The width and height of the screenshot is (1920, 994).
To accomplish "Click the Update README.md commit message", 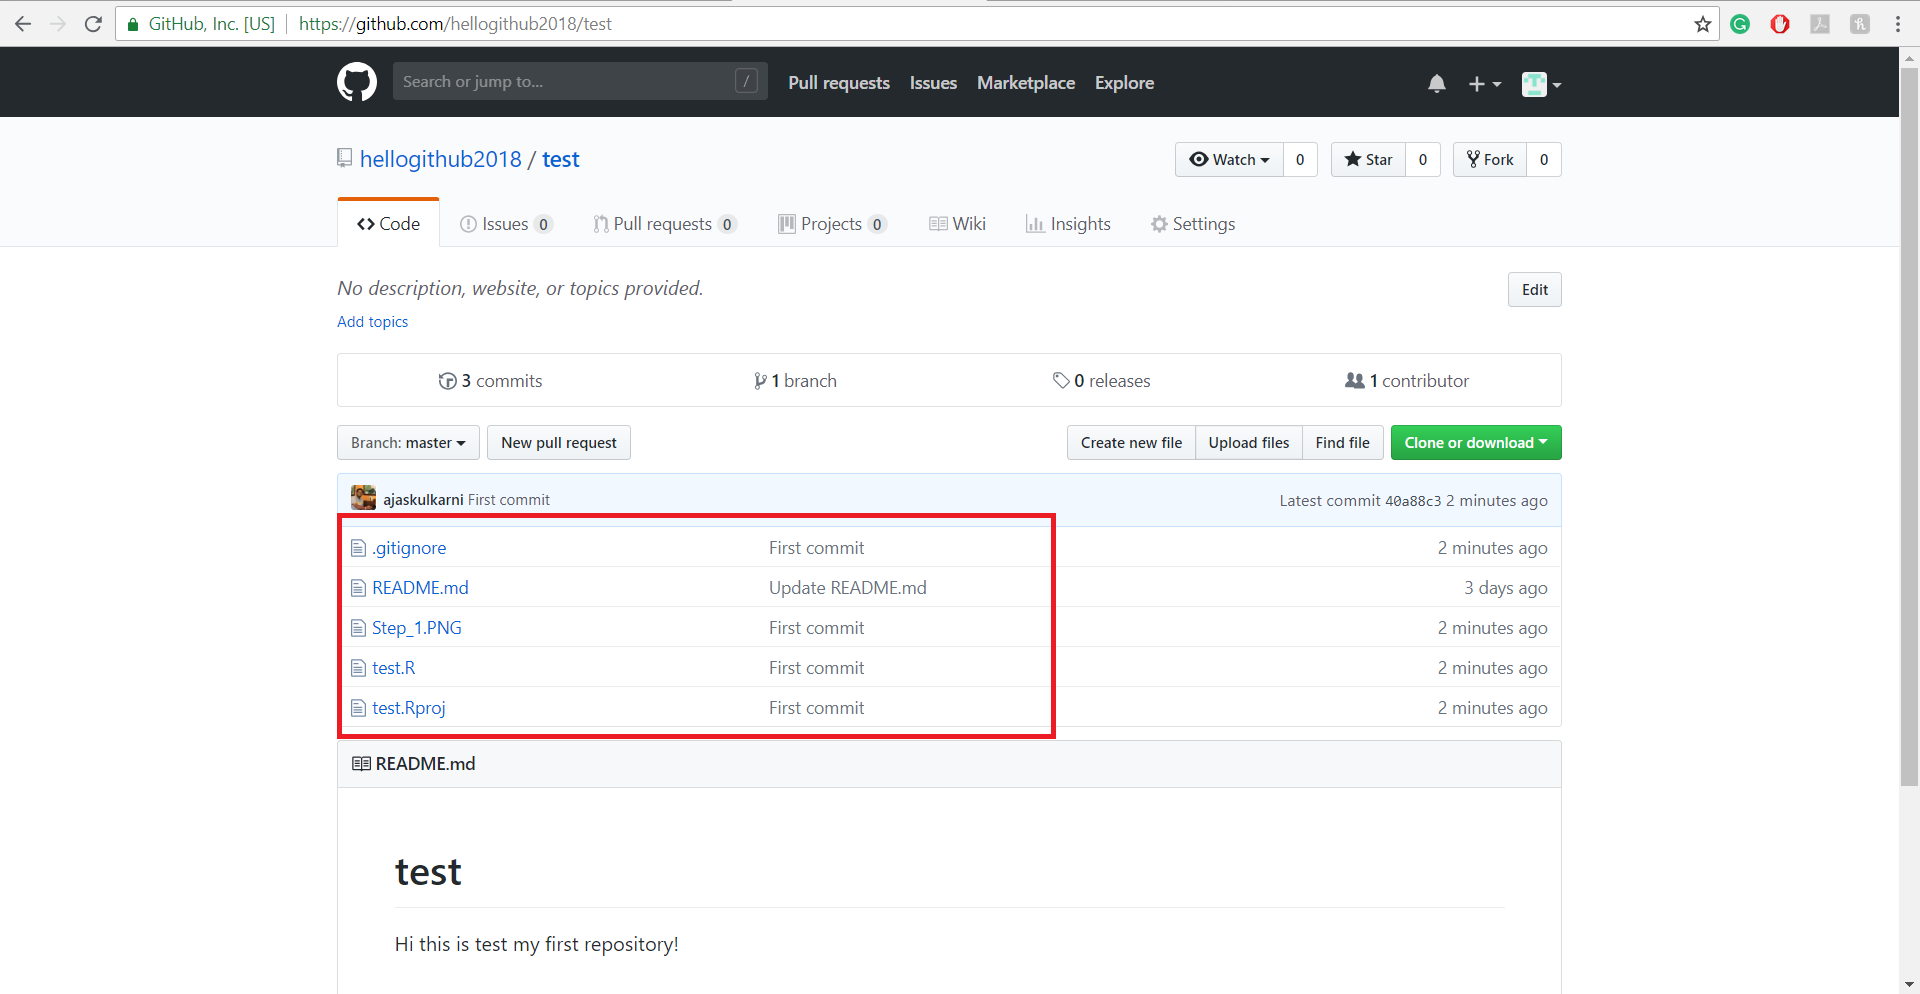I will tap(848, 588).
